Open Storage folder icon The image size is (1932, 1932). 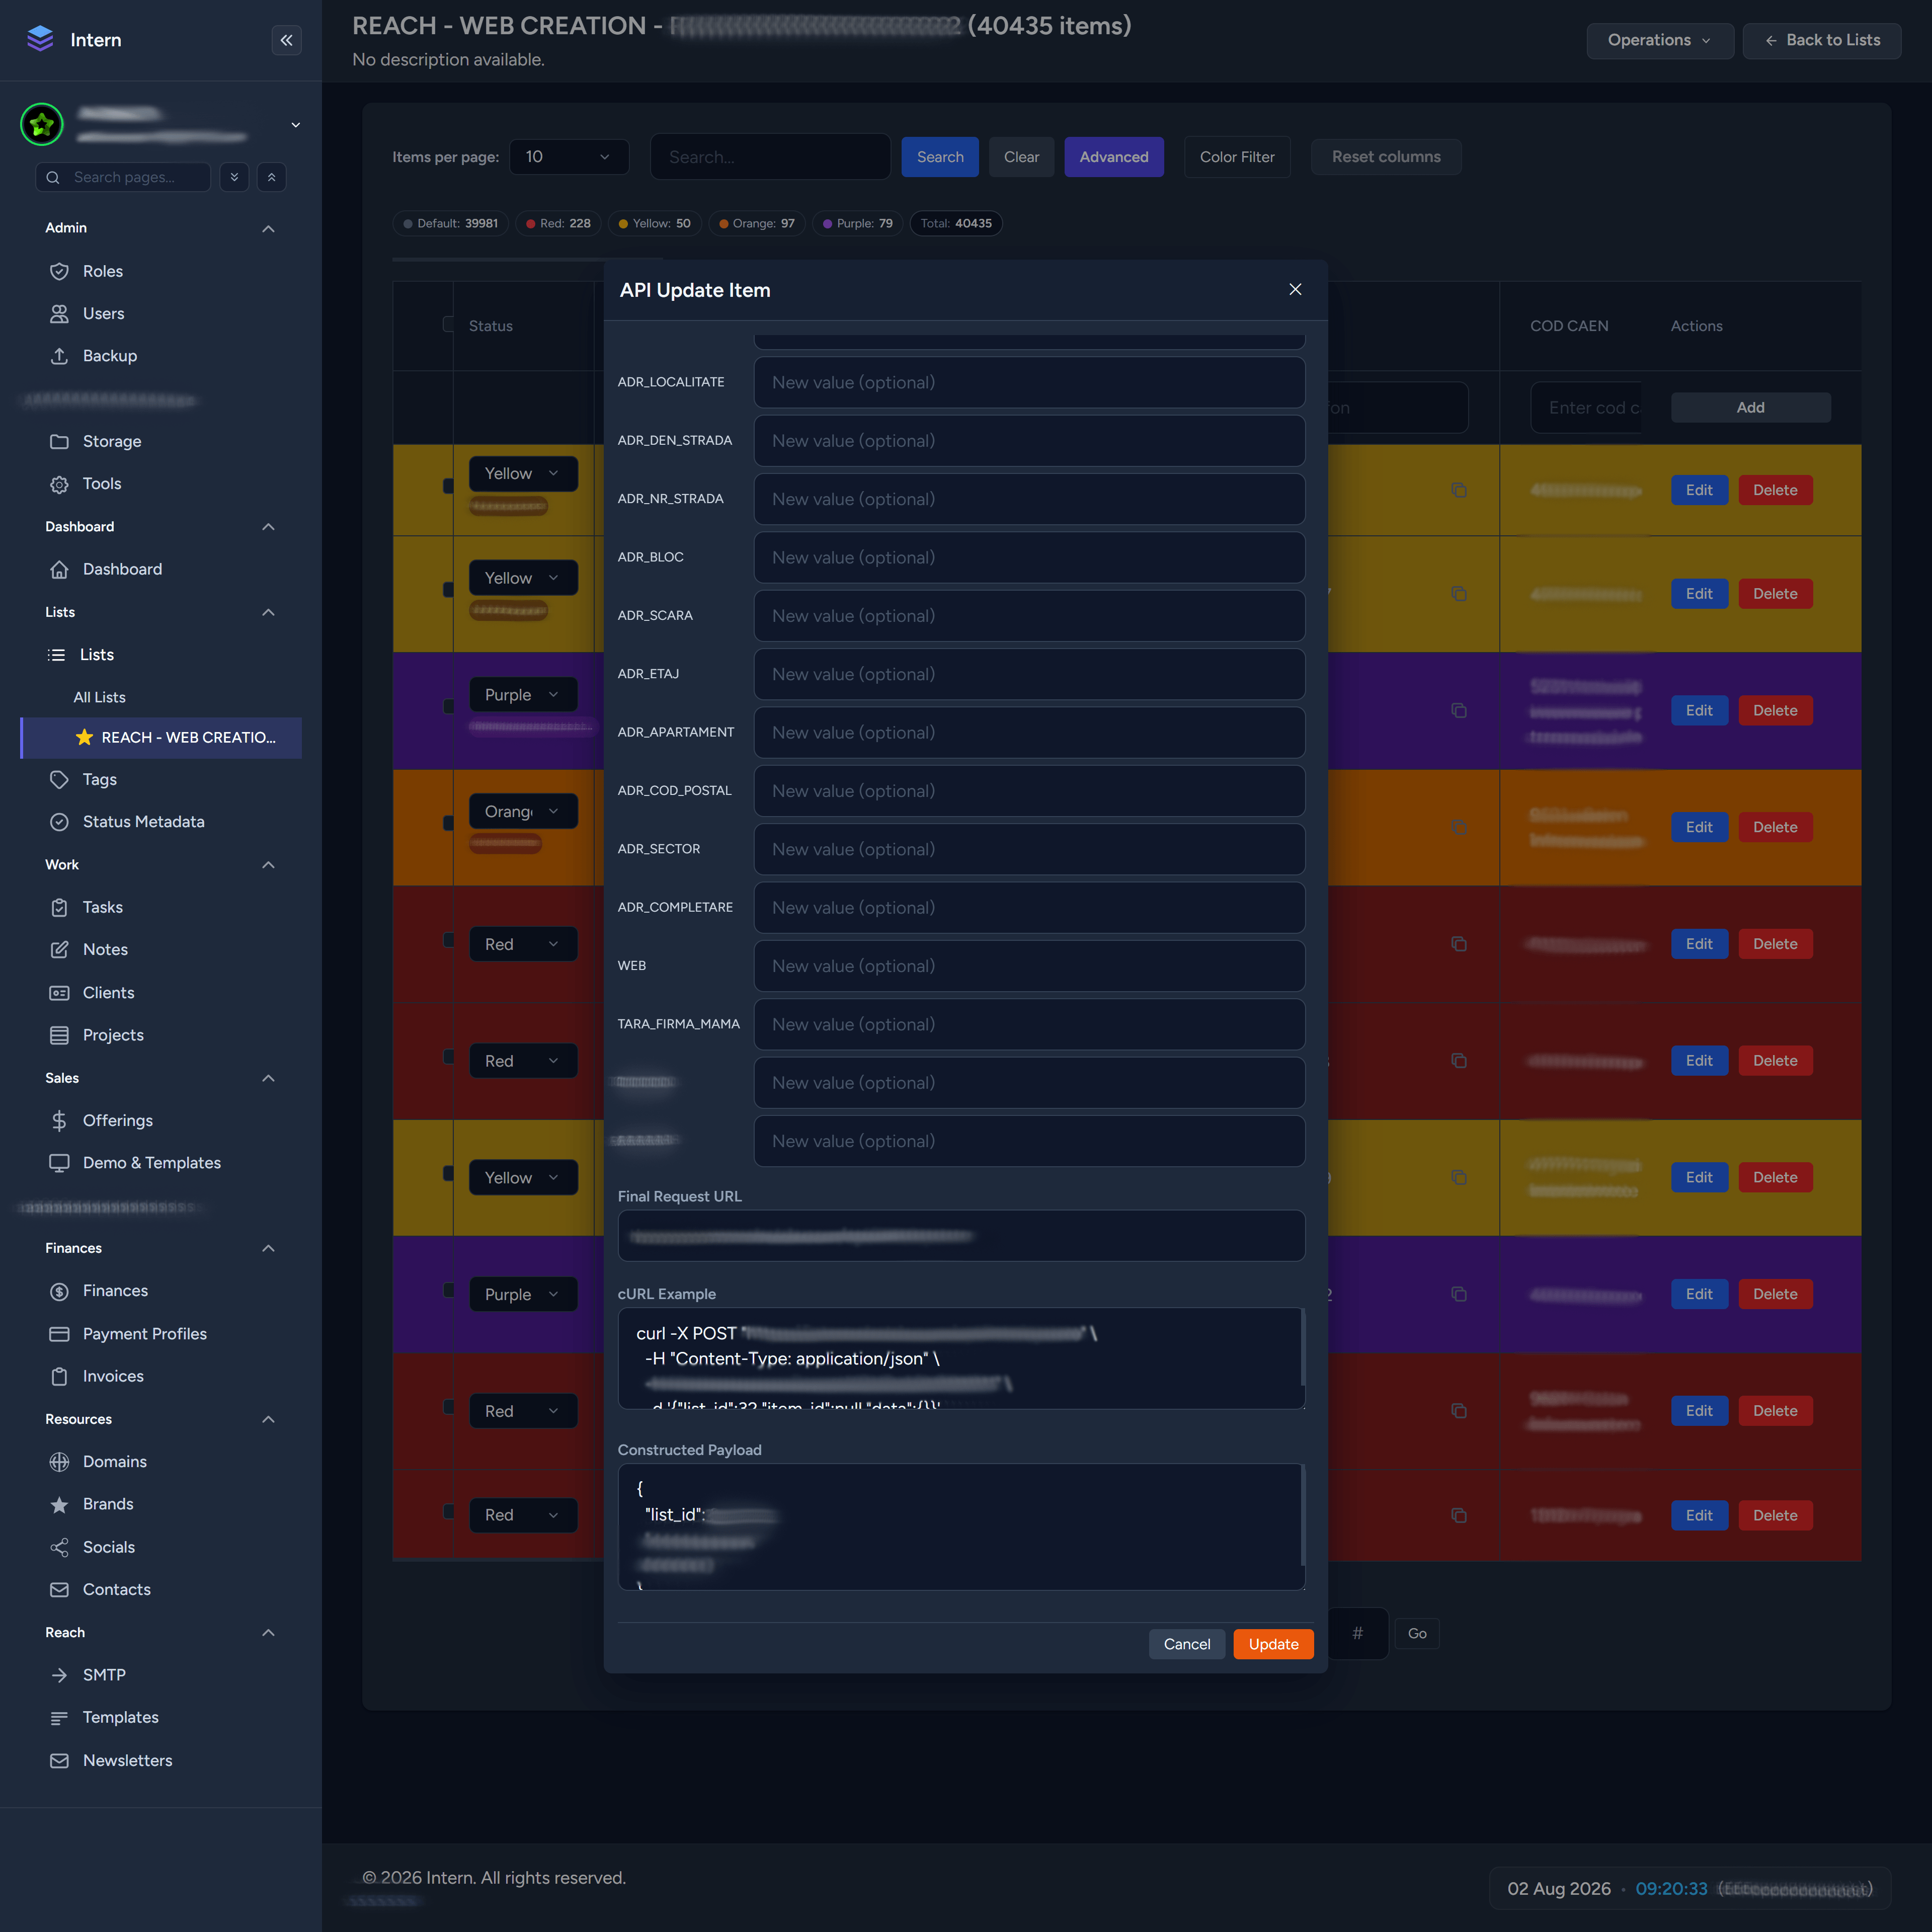(x=59, y=441)
